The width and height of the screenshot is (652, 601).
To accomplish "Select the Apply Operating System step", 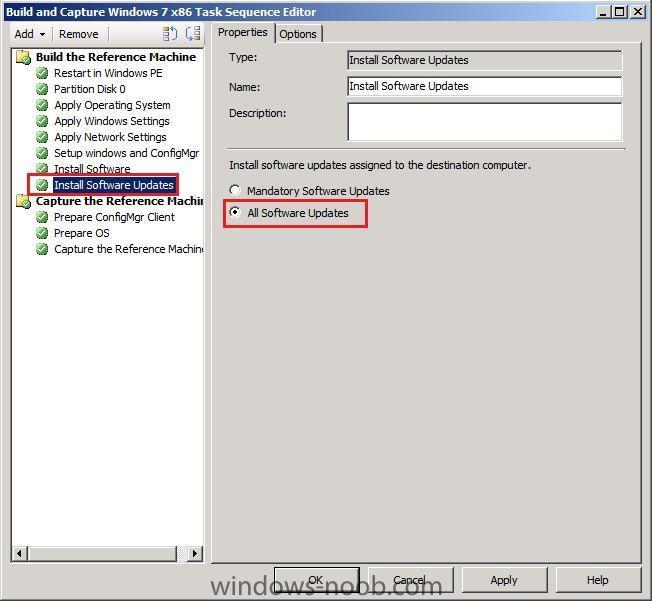I will (112, 105).
